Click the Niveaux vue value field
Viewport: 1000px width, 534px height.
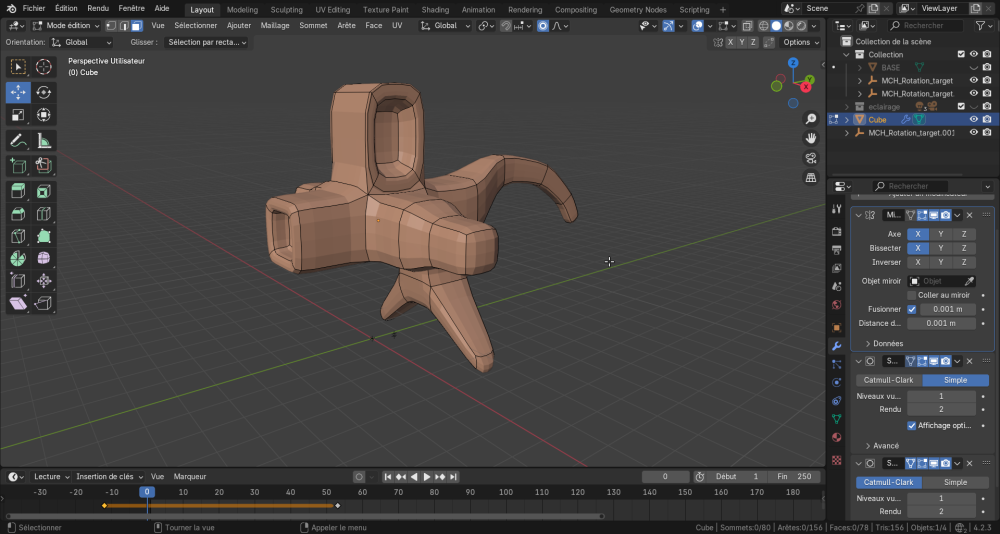coord(940,396)
